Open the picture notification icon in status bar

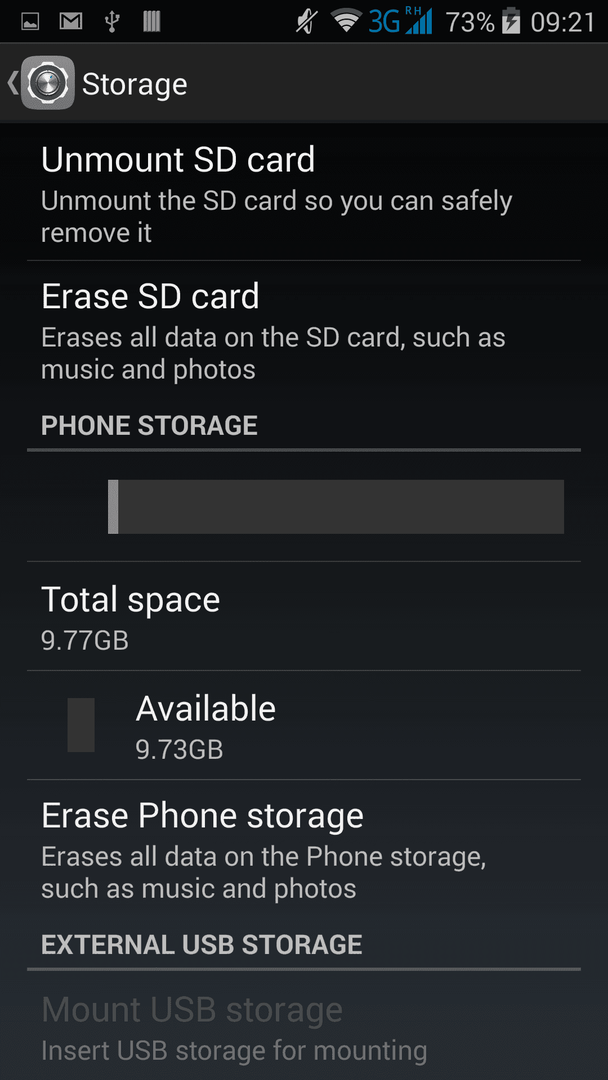pos(30,22)
